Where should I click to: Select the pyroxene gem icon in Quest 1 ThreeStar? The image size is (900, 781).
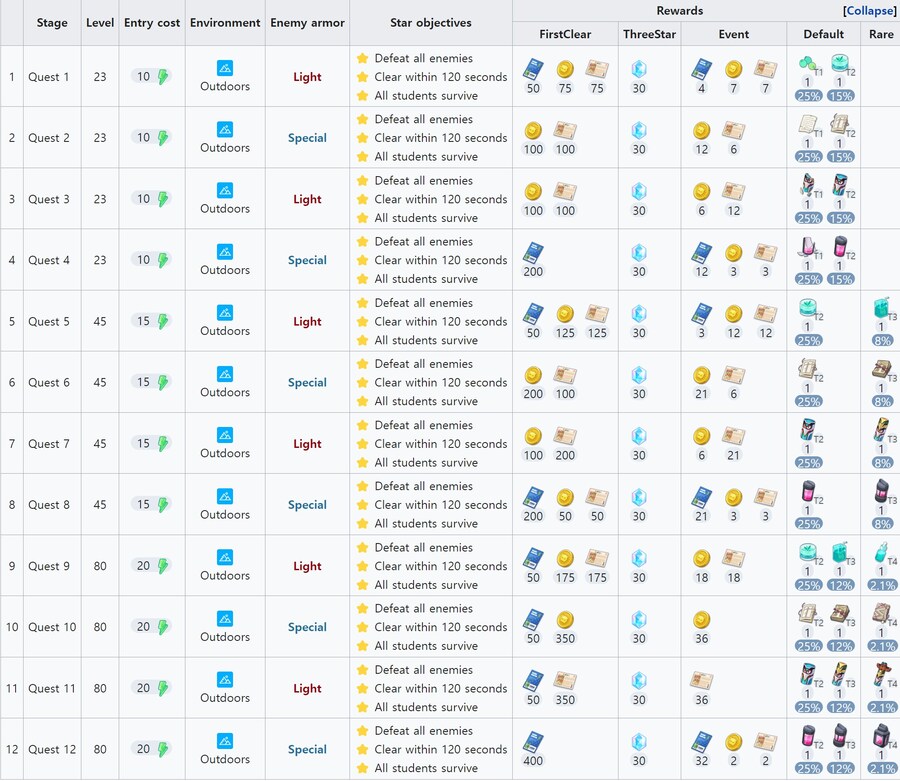pyautogui.click(x=639, y=69)
